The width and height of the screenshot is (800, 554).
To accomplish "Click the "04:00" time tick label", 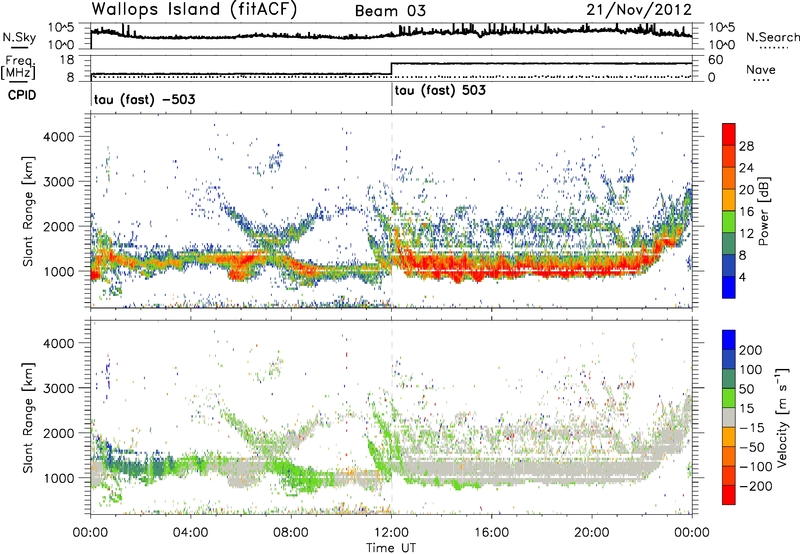I will point(190,533).
